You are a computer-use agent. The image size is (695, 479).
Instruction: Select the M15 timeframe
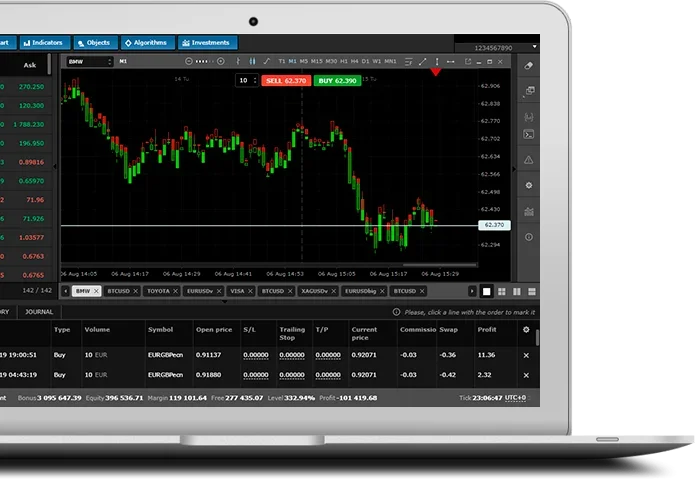317,62
